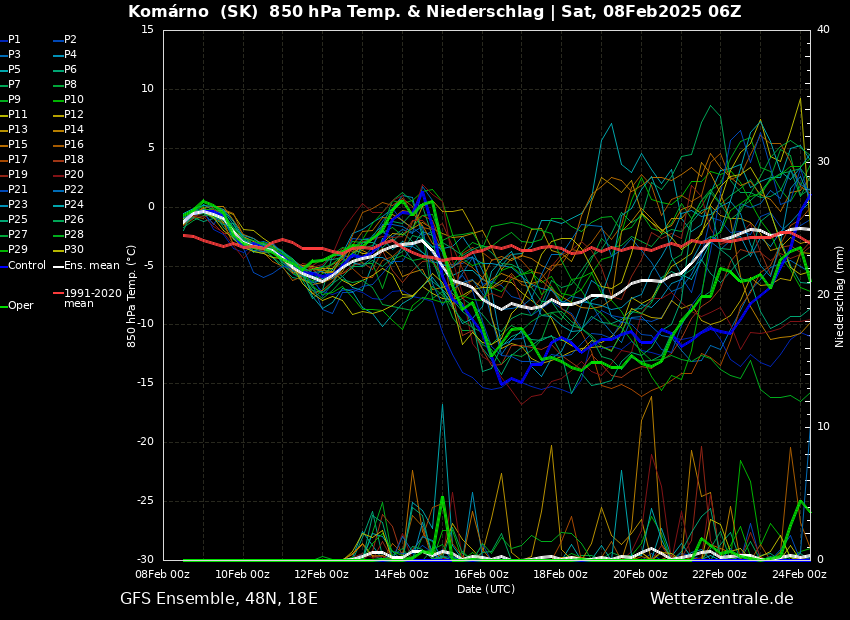
Task: Click the P1 legend entry
Action: (14, 40)
